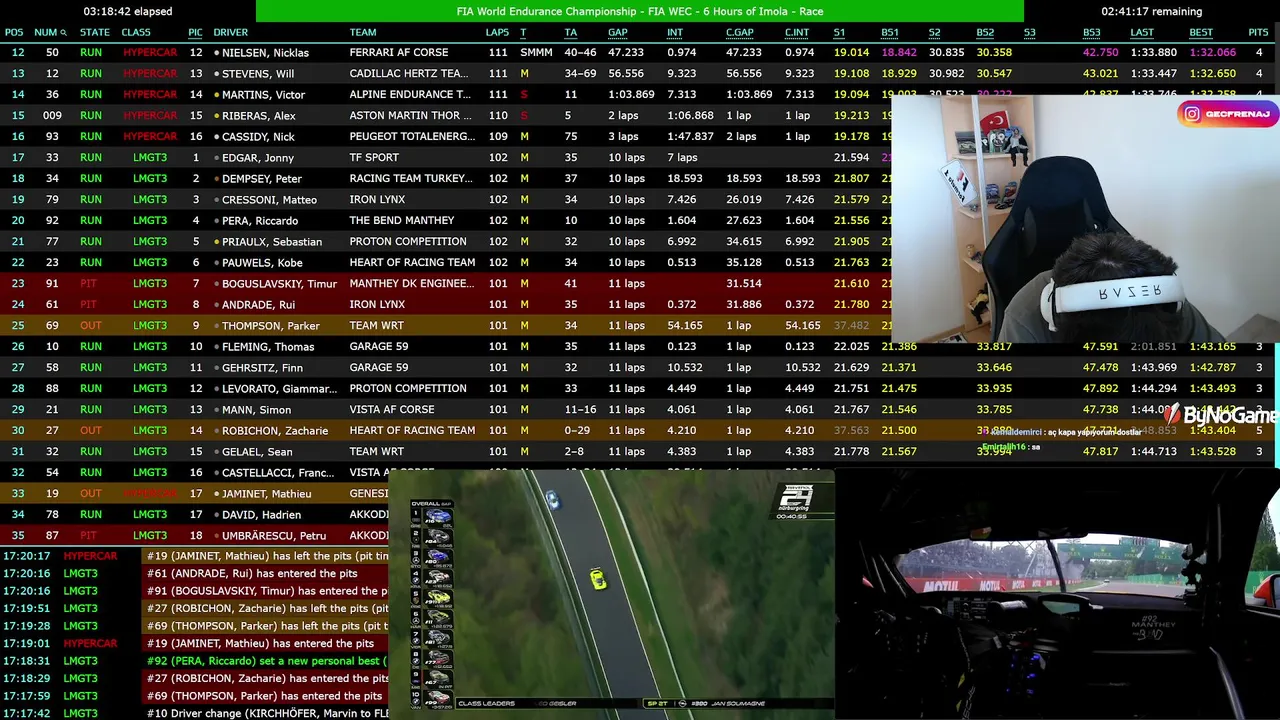Click team name FERRARI AF CORSE

[x=399, y=53]
